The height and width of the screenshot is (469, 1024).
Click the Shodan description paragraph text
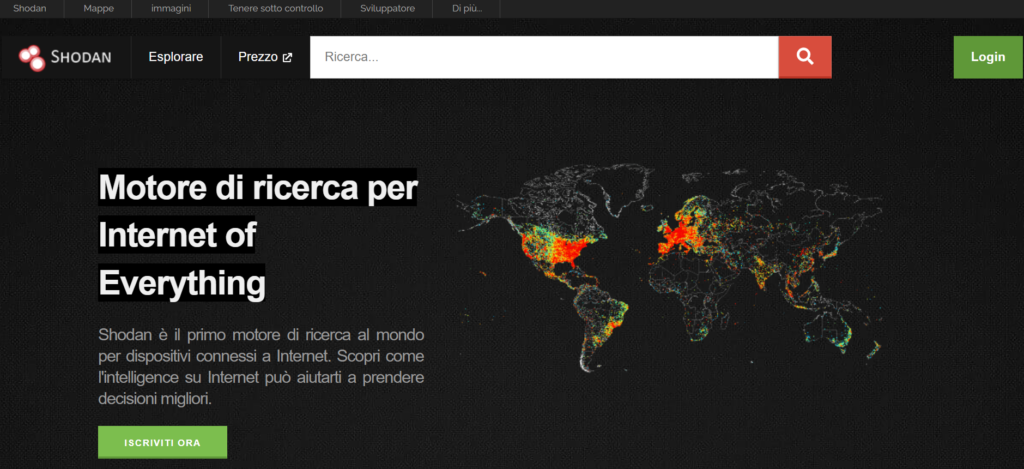tap(261, 366)
